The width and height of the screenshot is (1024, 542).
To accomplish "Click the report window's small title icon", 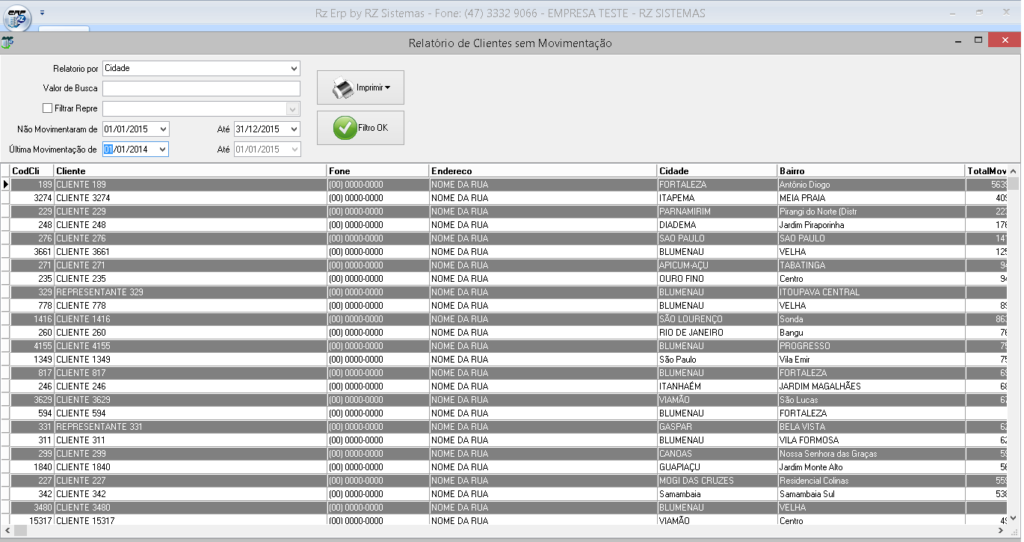I will pyautogui.click(x=8, y=43).
